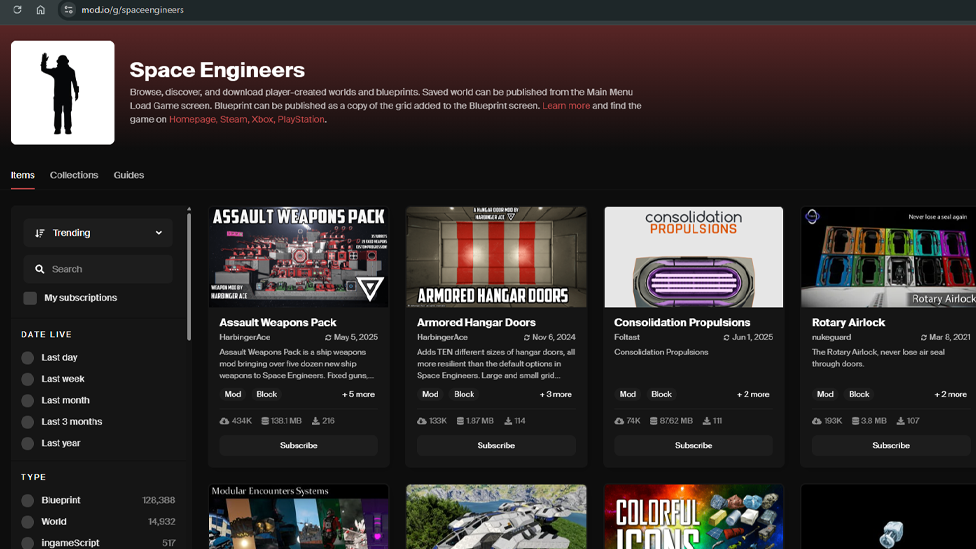Open the Colorful Icons mod thumbnail
The height and width of the screenshot is (549, 976).
693,517
